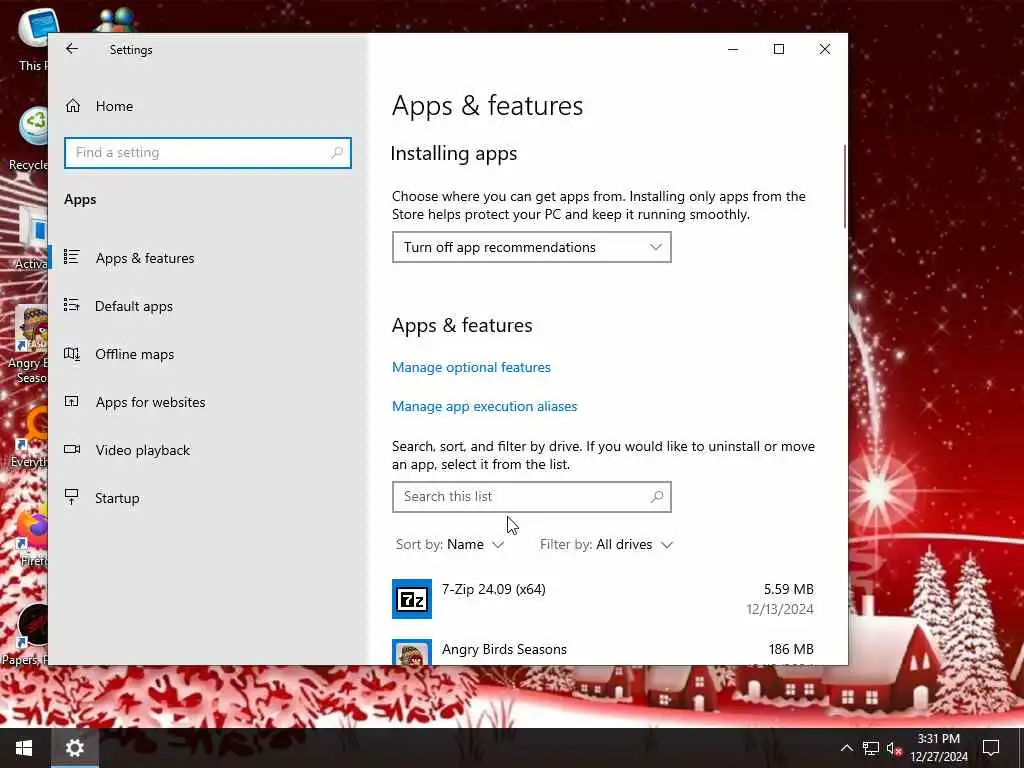Open Filter by All drives dropdown
The width and height of the screenshot is (1024, 768).
tap(606, 545)
